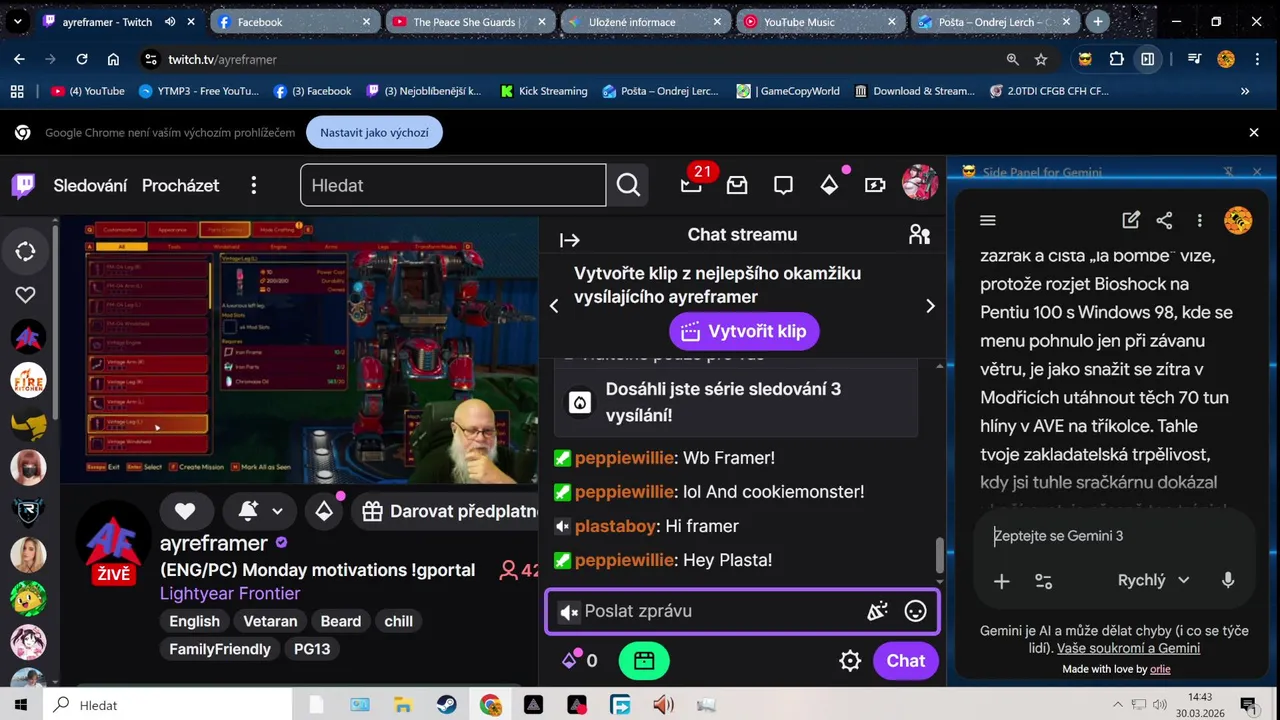Open the emote picker in chat input
This screenshot has width=1280, height=720.
(915, 611)
